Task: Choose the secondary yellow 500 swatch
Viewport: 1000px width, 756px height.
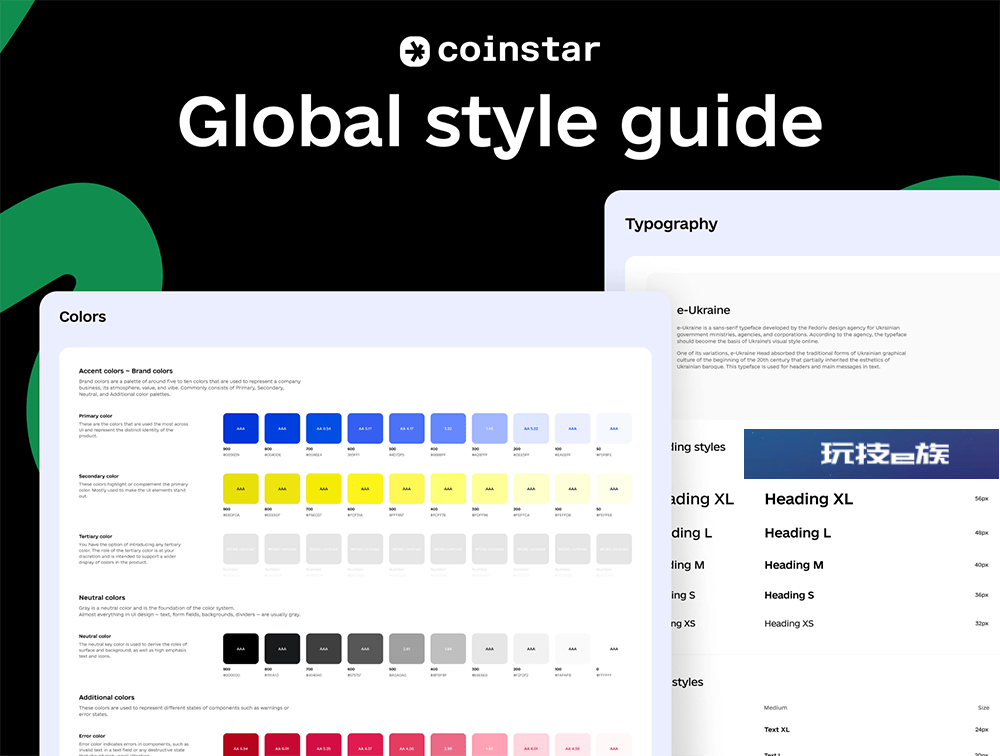Action: (406, 489)
